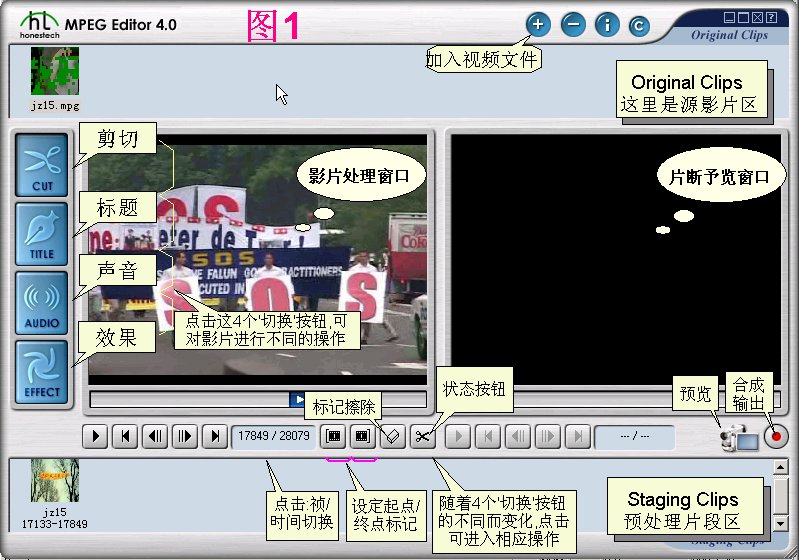Switch to TITLE mode
Image resolution: width=799 pixels, height=560 pixels.
point(42,234)
